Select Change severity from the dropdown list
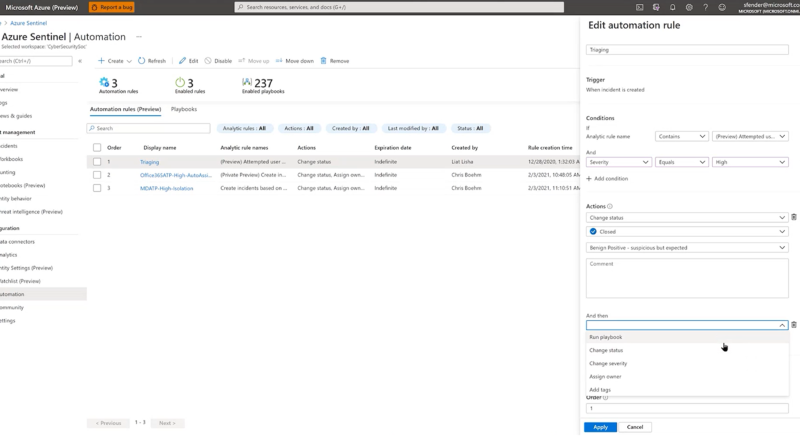800x445 pixels. [687, 364]
